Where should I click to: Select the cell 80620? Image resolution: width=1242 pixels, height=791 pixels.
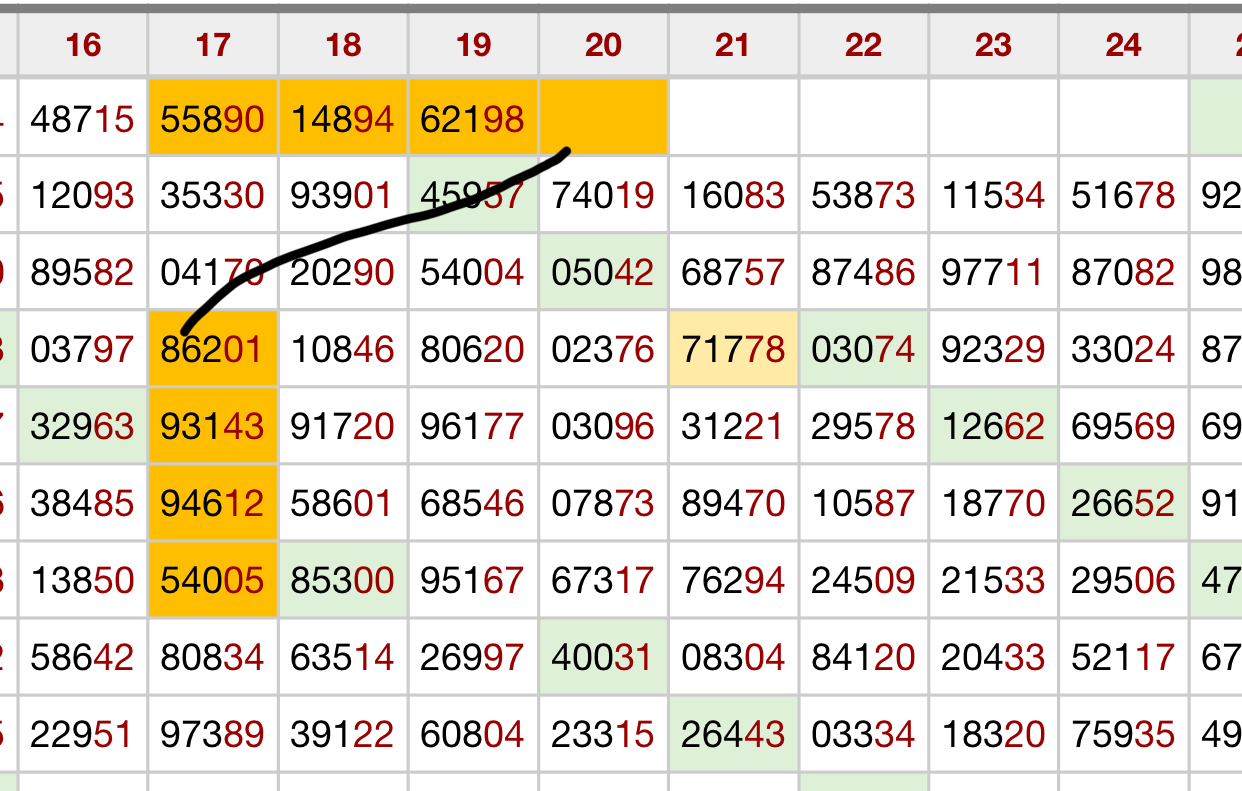click(473, 349)
